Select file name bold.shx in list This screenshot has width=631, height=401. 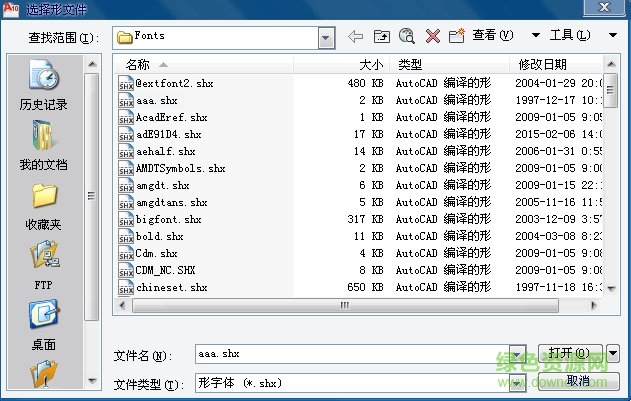click(160, 236)
